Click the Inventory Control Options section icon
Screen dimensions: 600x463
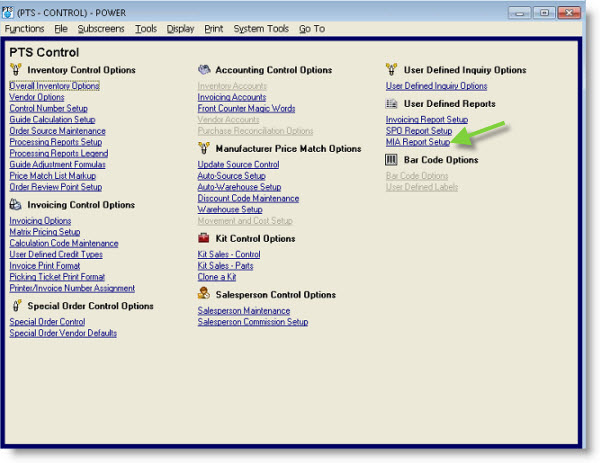(x=16, y=70)
